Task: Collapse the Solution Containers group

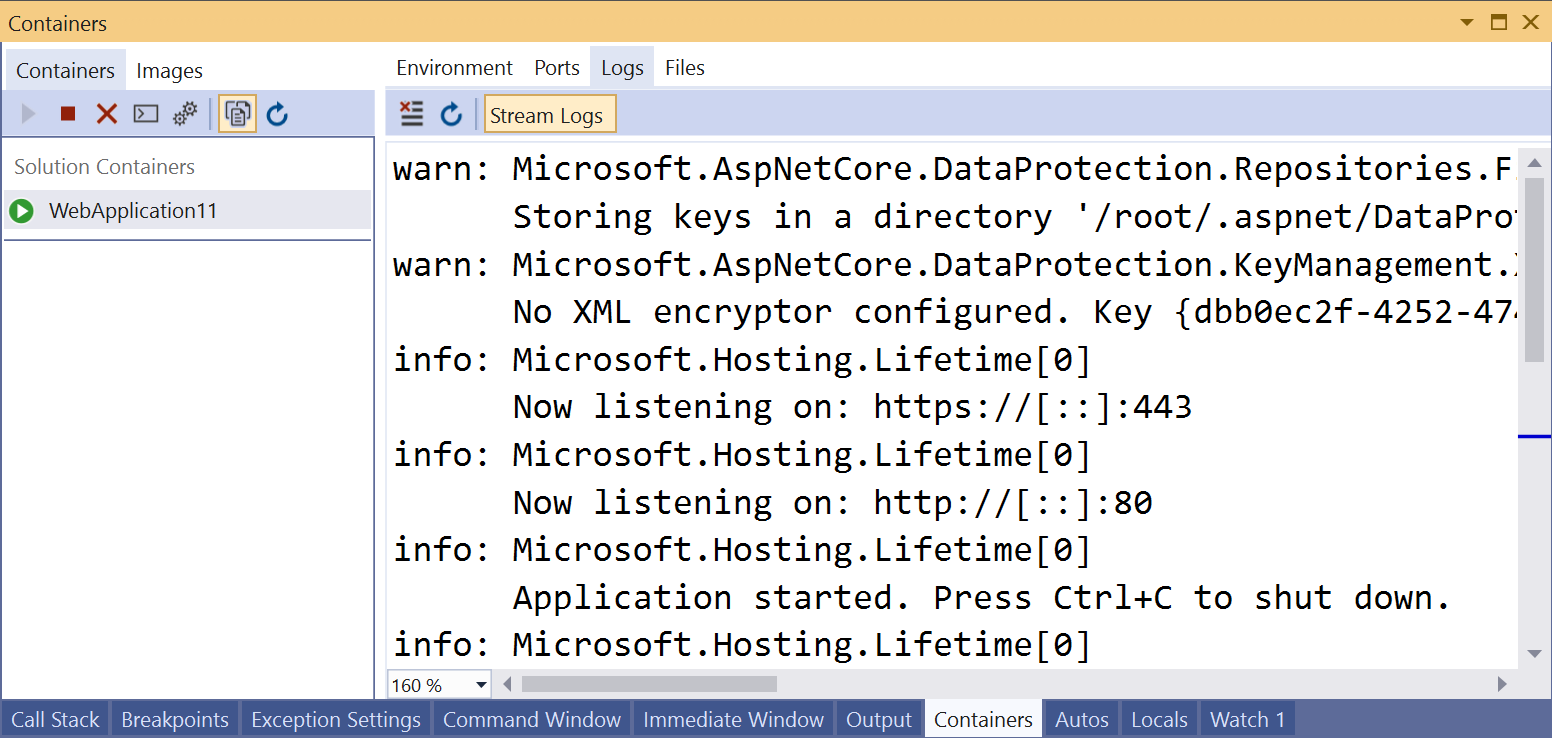Action: [x=104, y=167]
